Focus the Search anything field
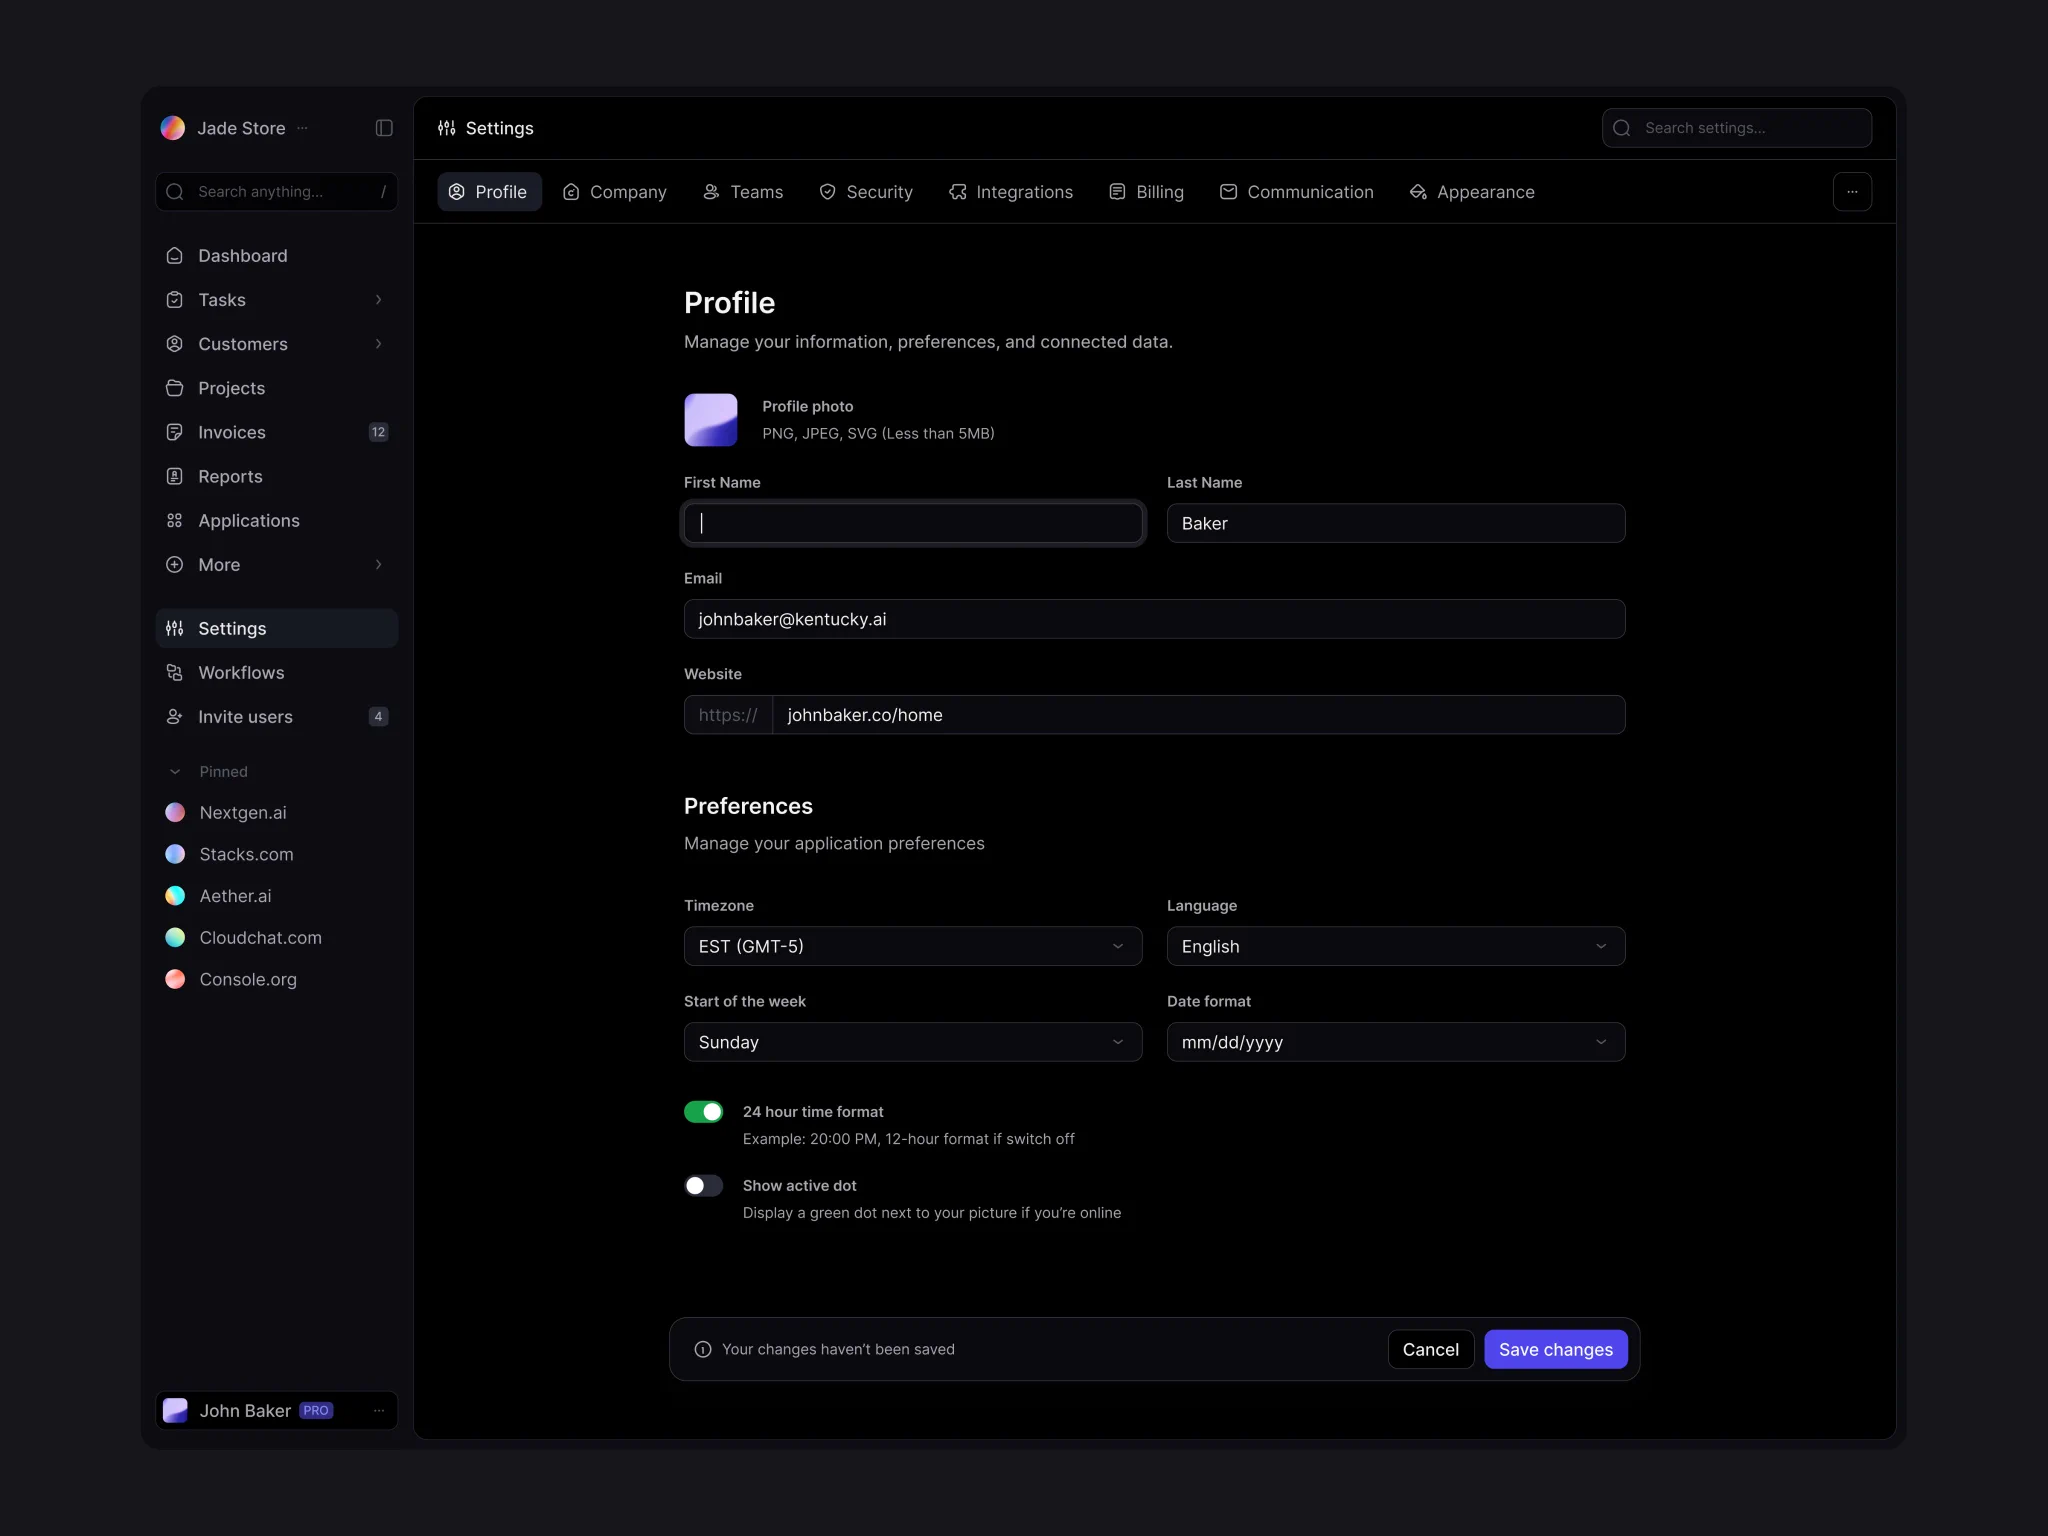 pyautogui.click(x=277, y=192)
